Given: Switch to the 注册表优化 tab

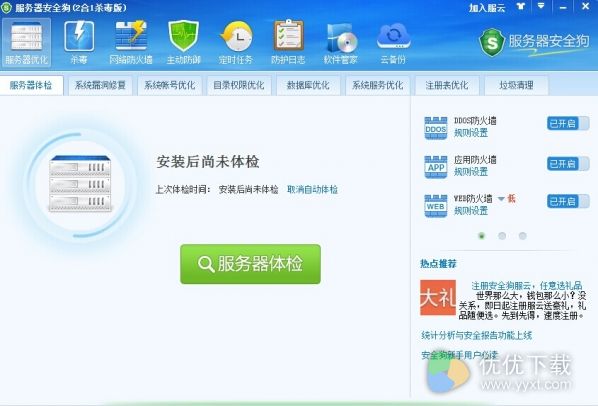Looking at the screenshot, I should (x=447, y=85).
